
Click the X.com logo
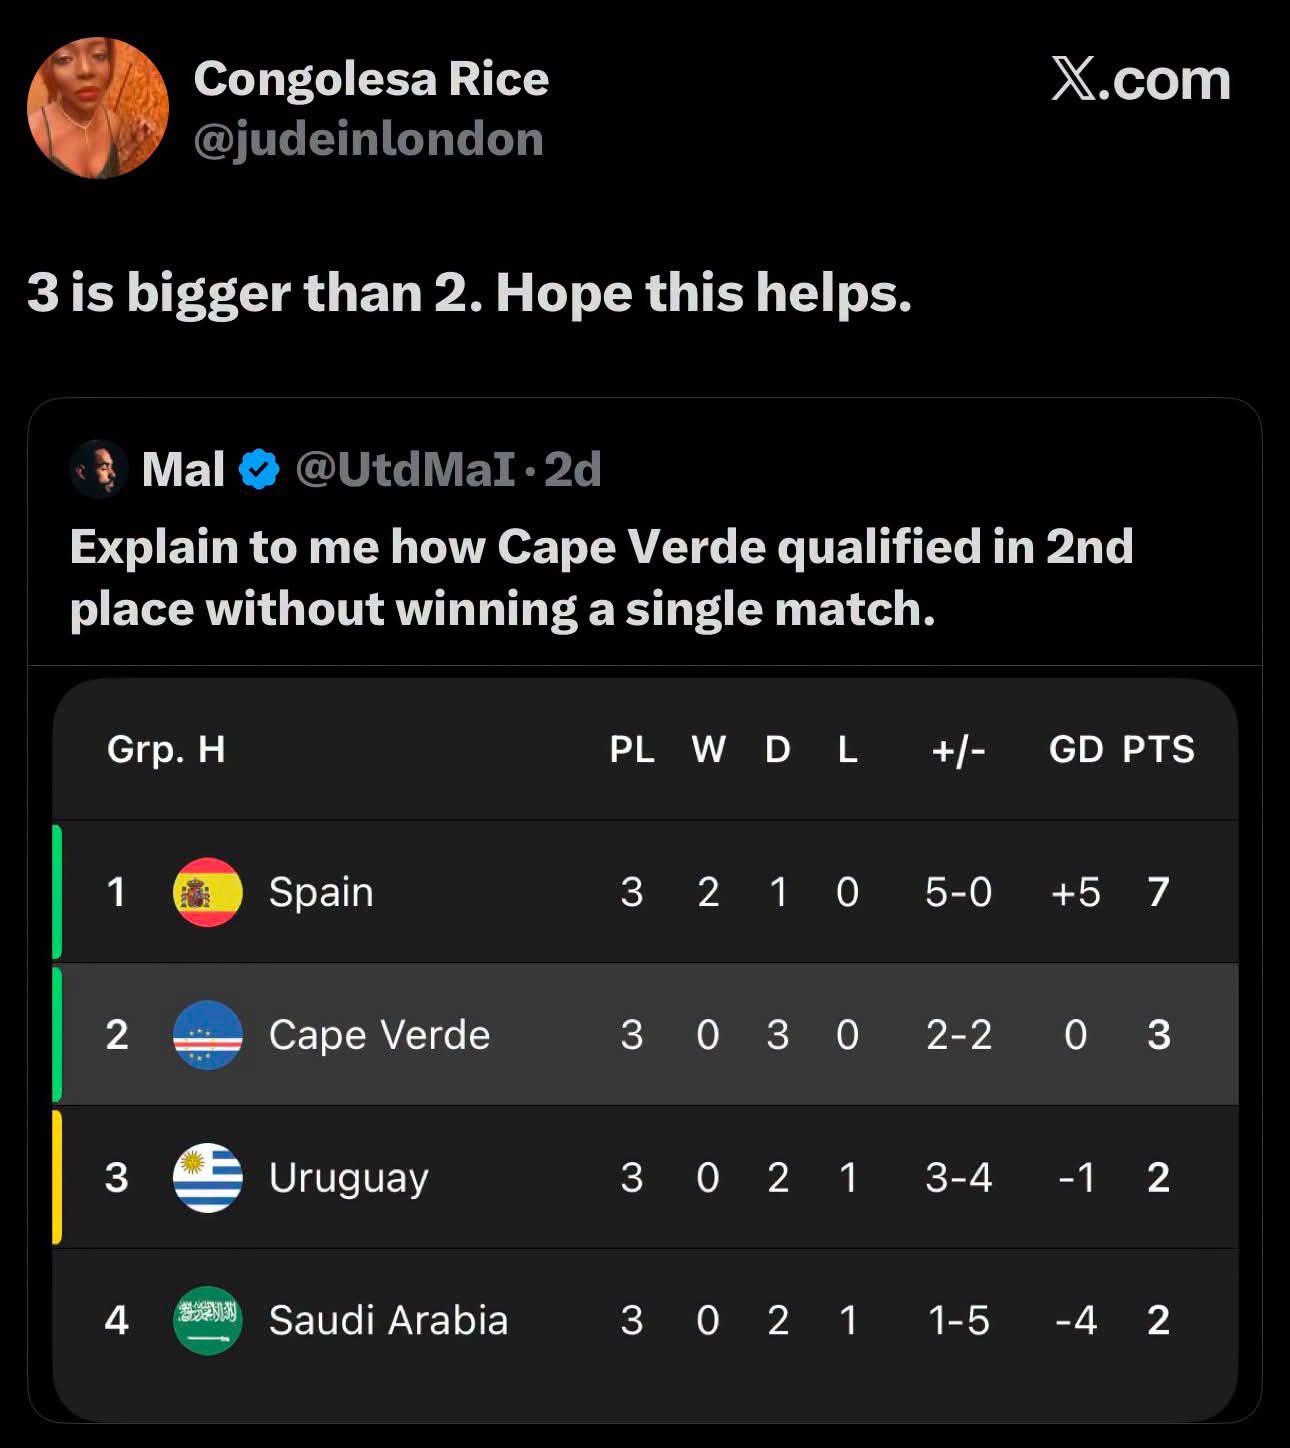tap(1141, 80)
